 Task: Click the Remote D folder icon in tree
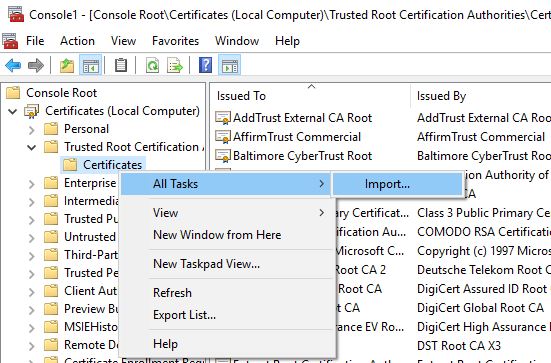pyautogui.click(x=51, y=345)
